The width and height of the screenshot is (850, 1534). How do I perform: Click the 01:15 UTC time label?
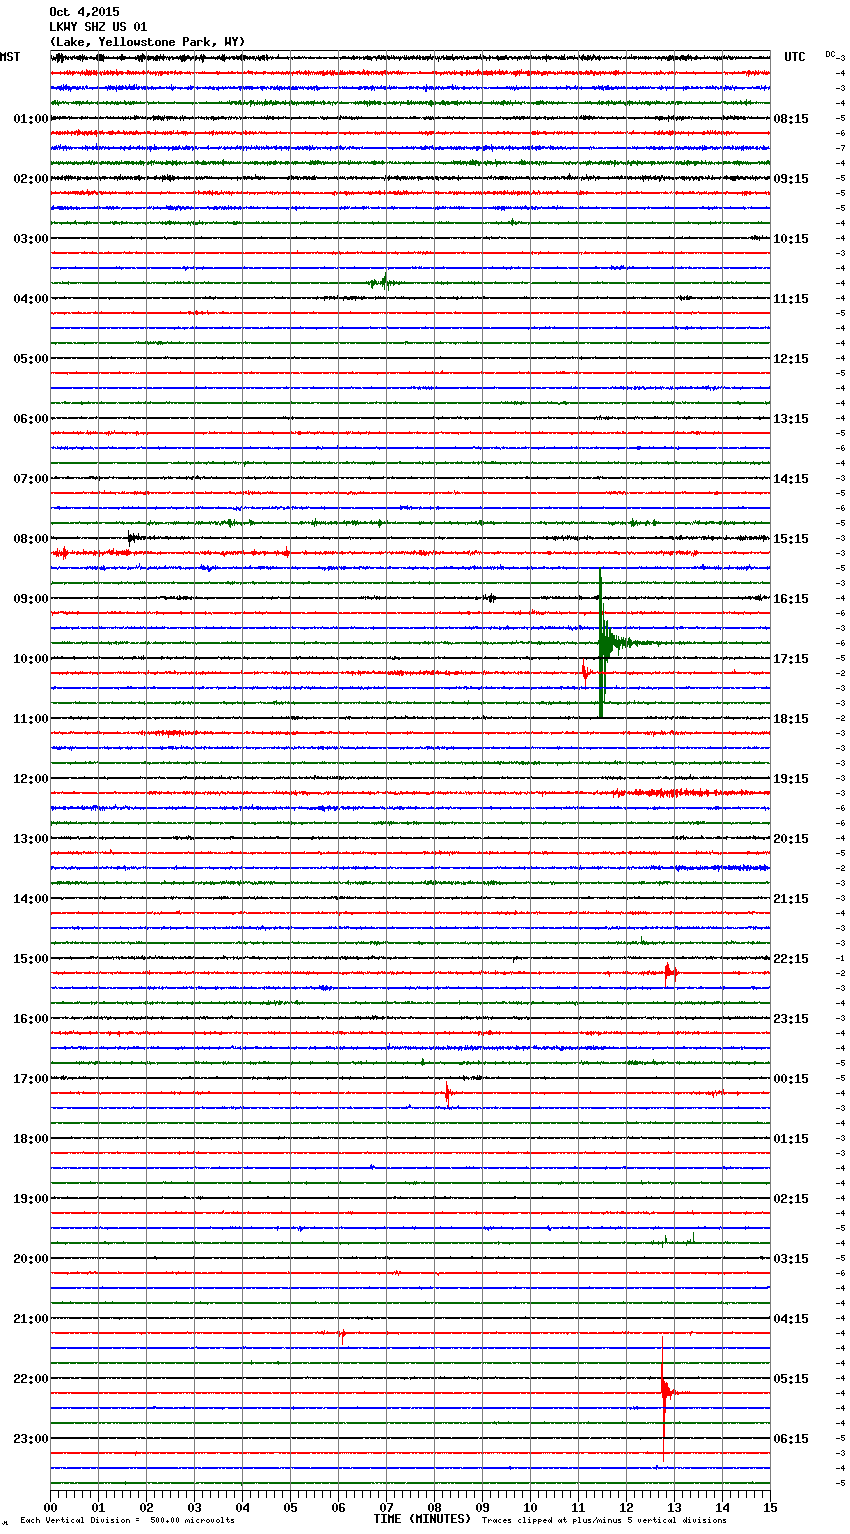coord(791,1139)
